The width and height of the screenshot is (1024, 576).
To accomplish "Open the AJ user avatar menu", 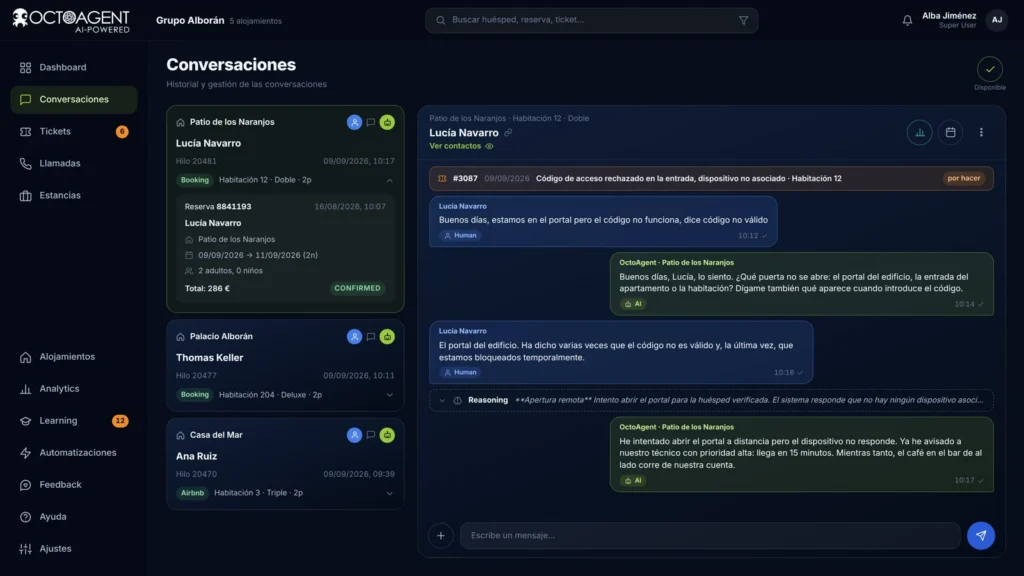I will pos(997,20).
